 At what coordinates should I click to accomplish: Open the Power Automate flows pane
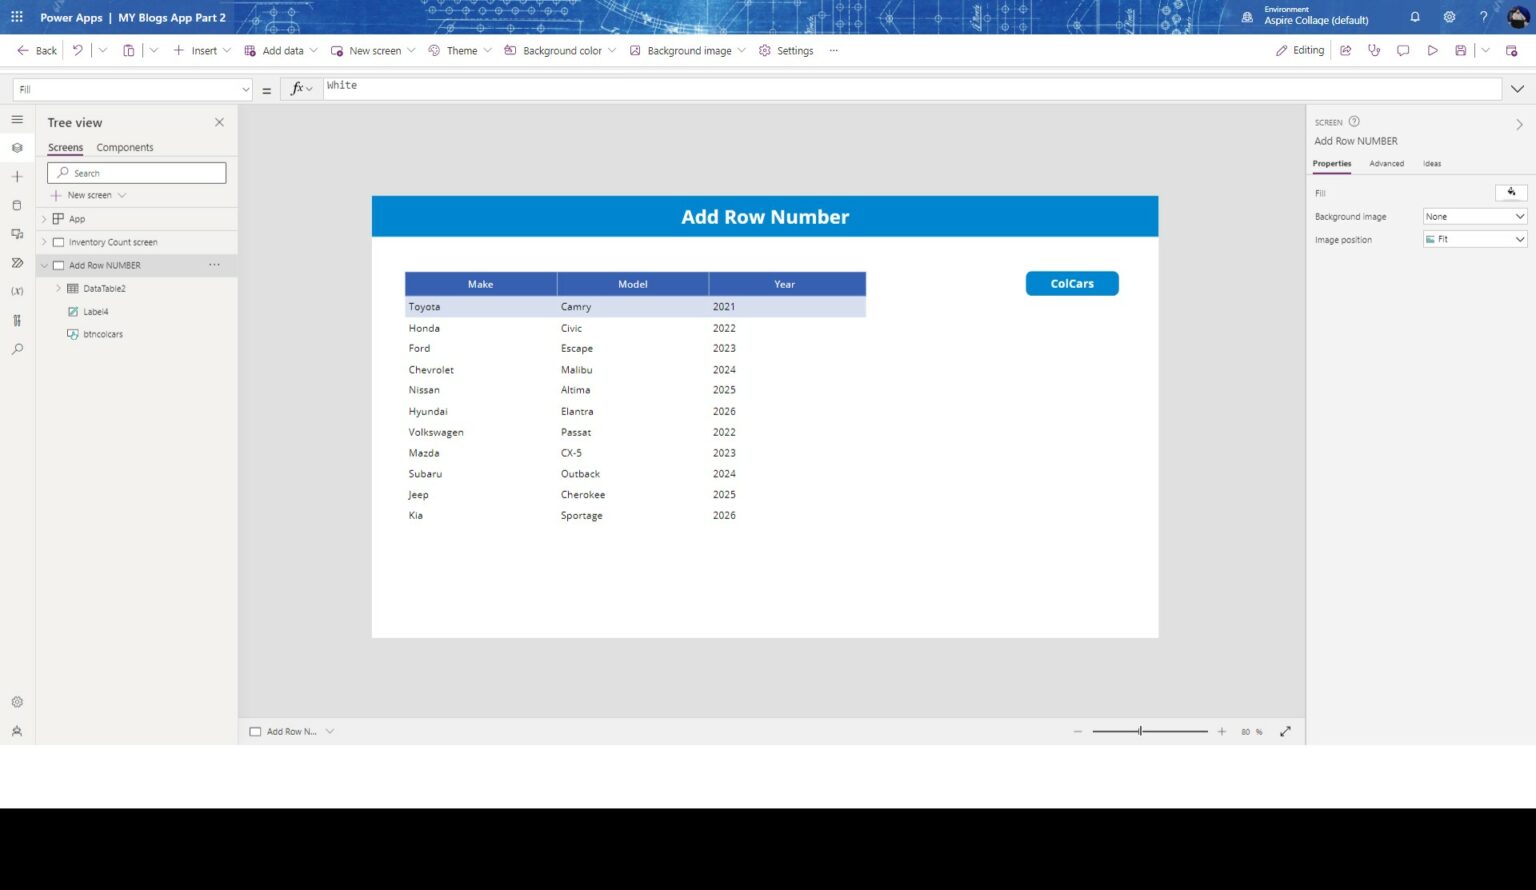click(x=16, y=263)
